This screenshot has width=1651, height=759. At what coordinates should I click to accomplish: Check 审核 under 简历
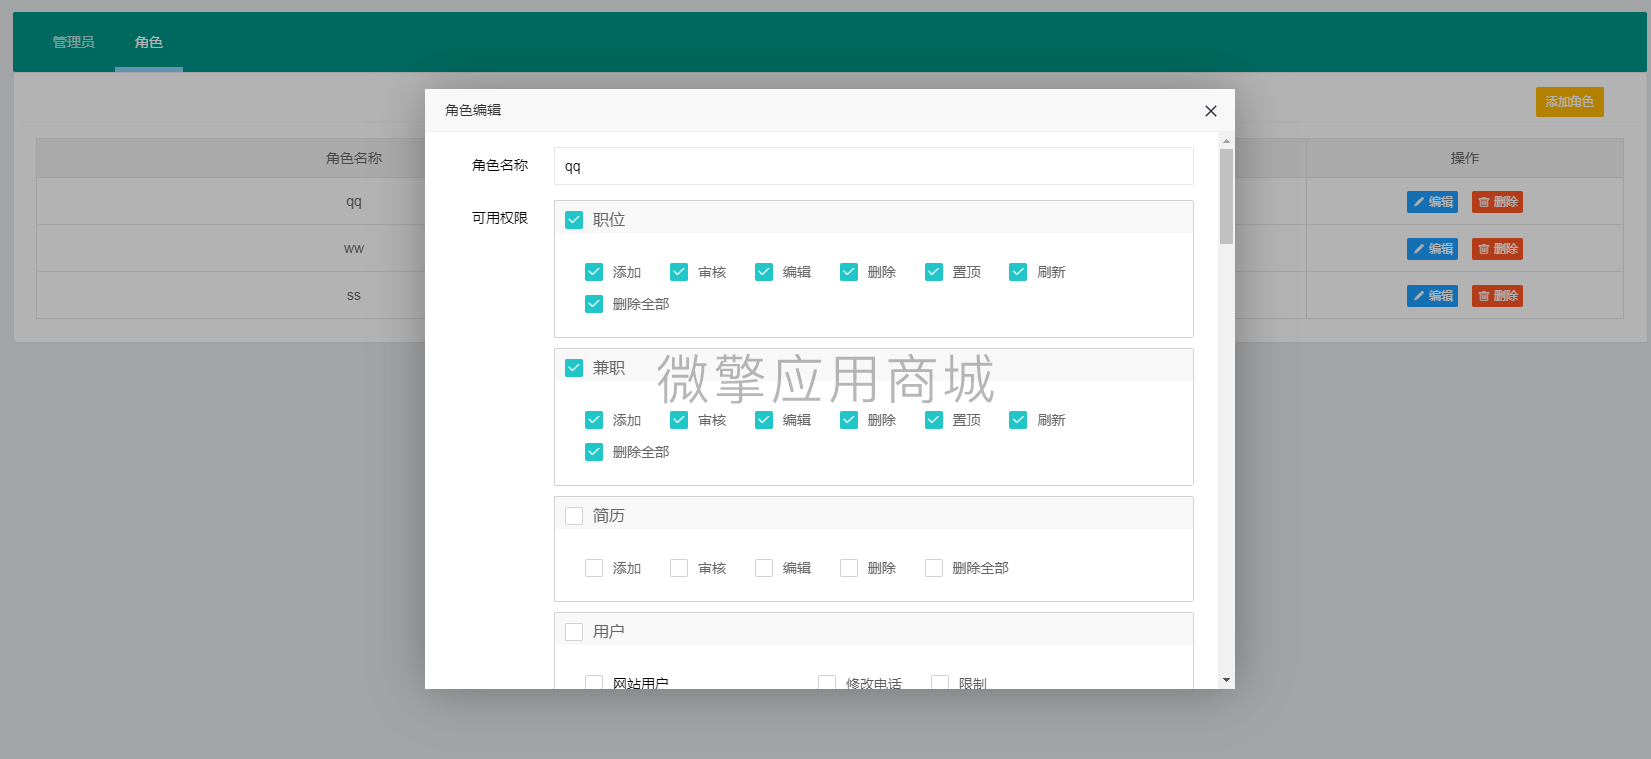679,568
